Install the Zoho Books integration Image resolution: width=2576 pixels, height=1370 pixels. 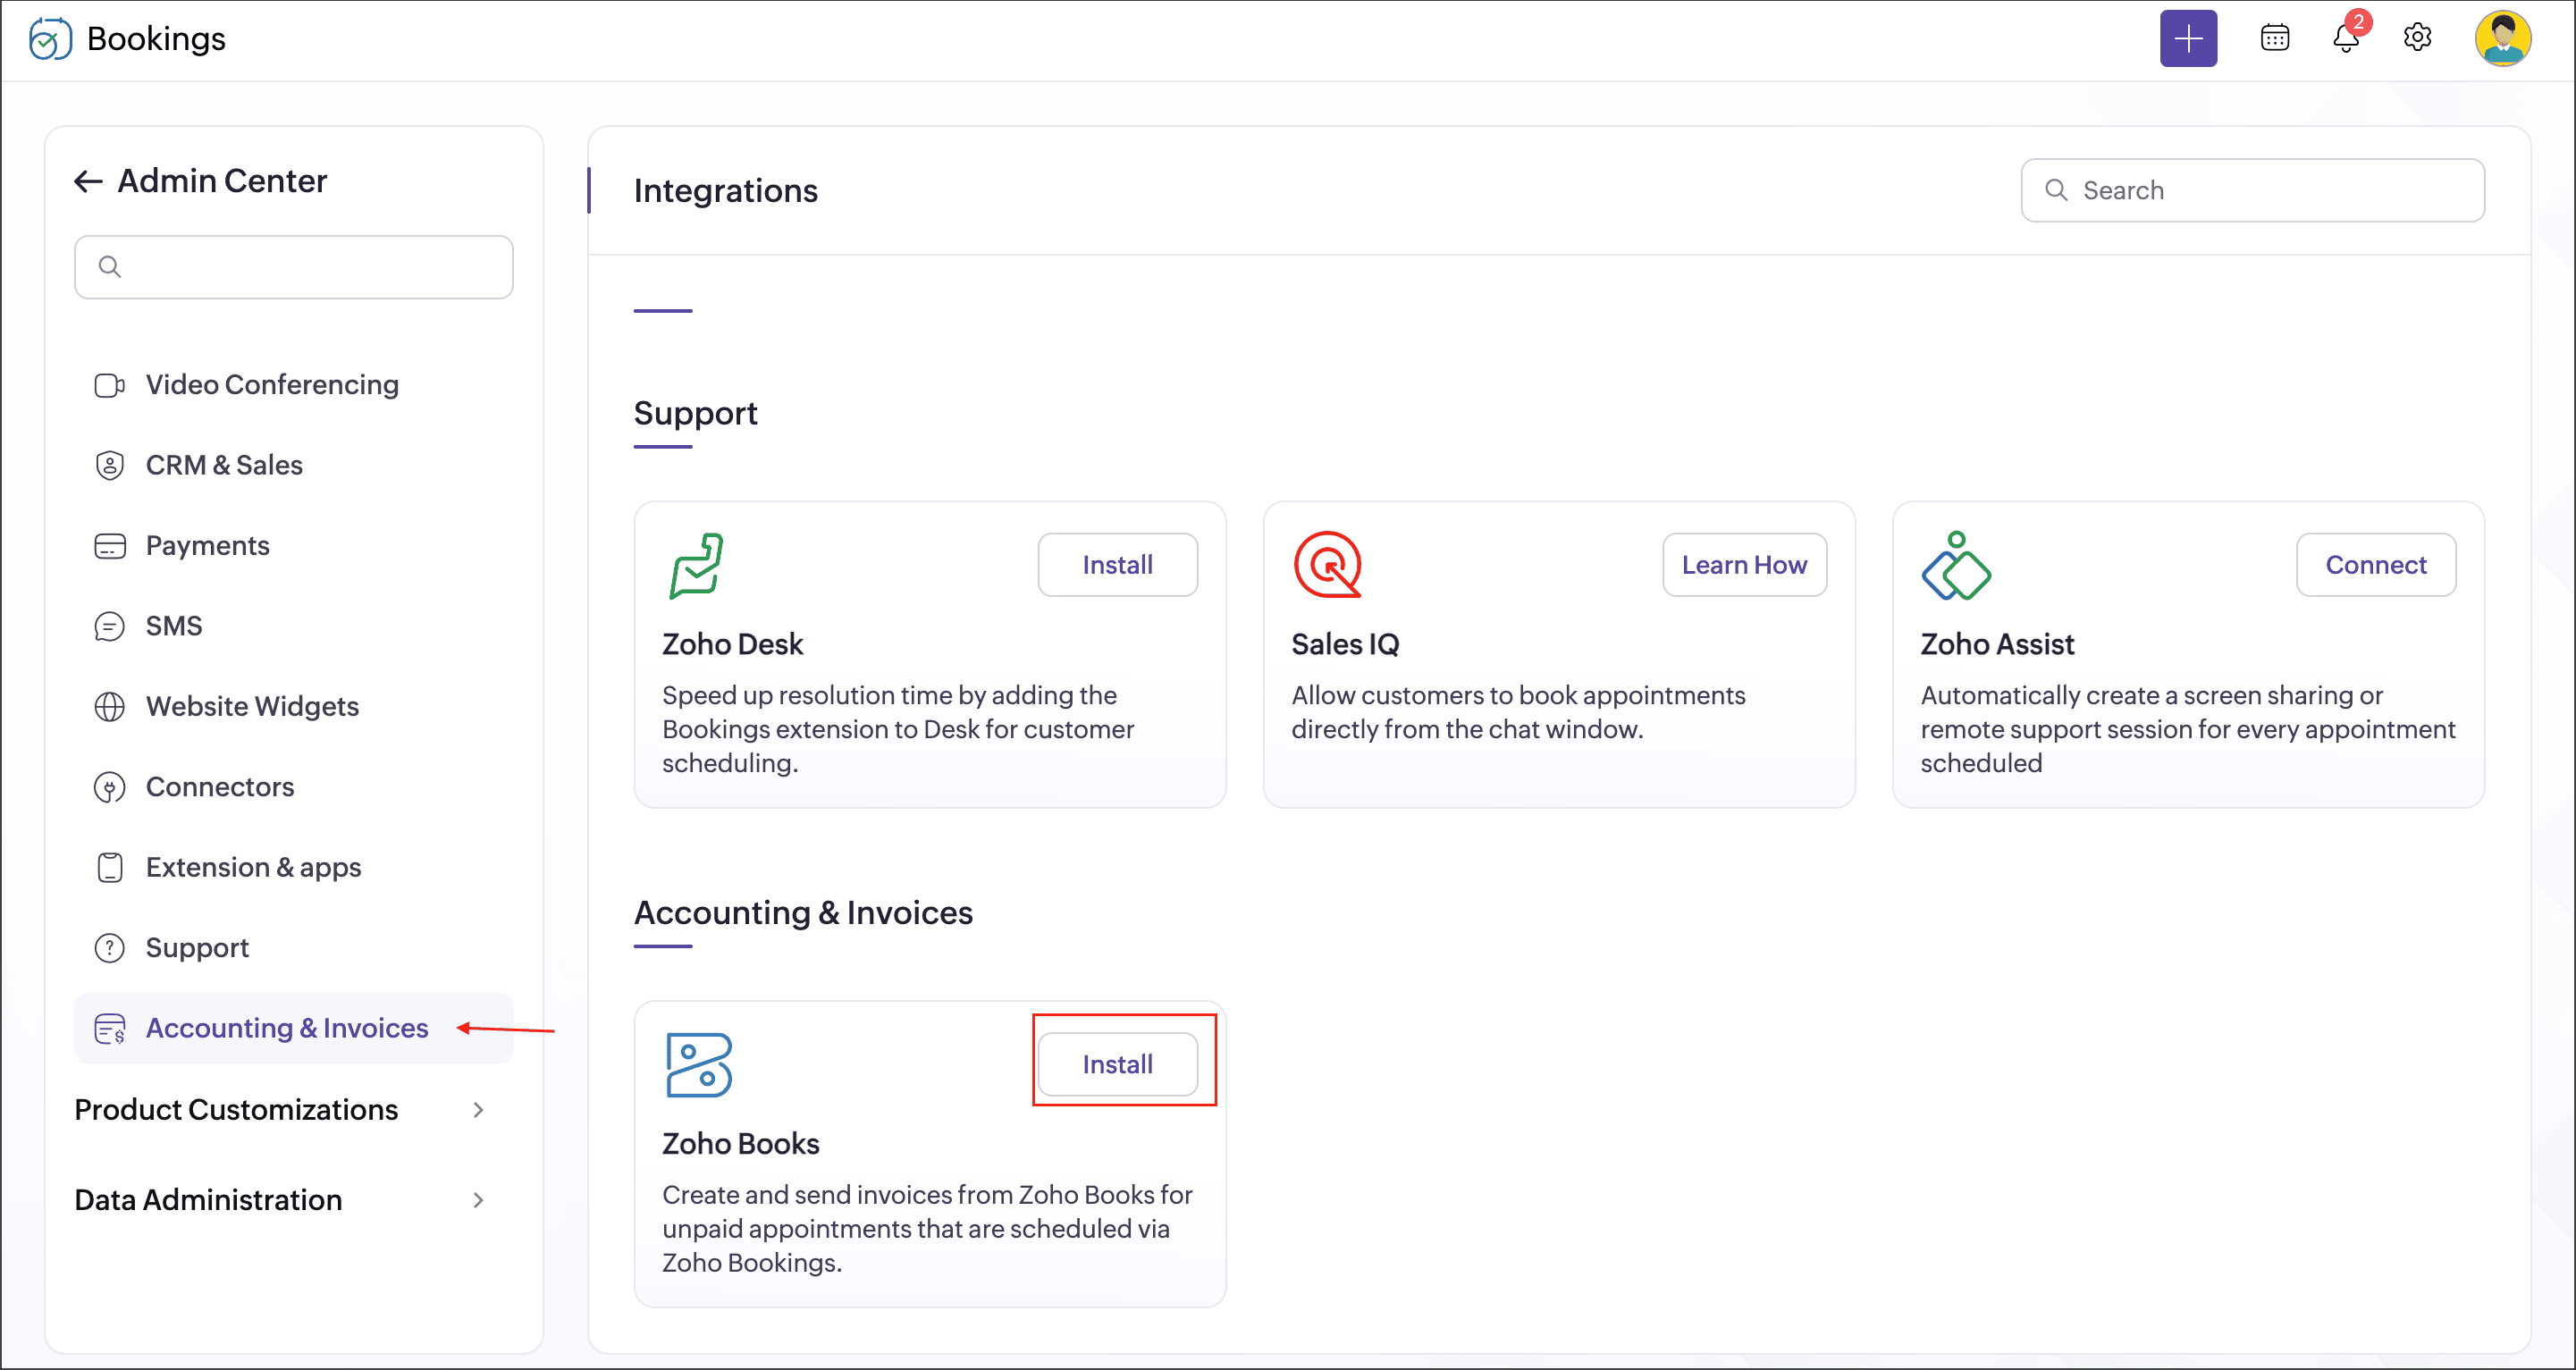point(1117,1064)
